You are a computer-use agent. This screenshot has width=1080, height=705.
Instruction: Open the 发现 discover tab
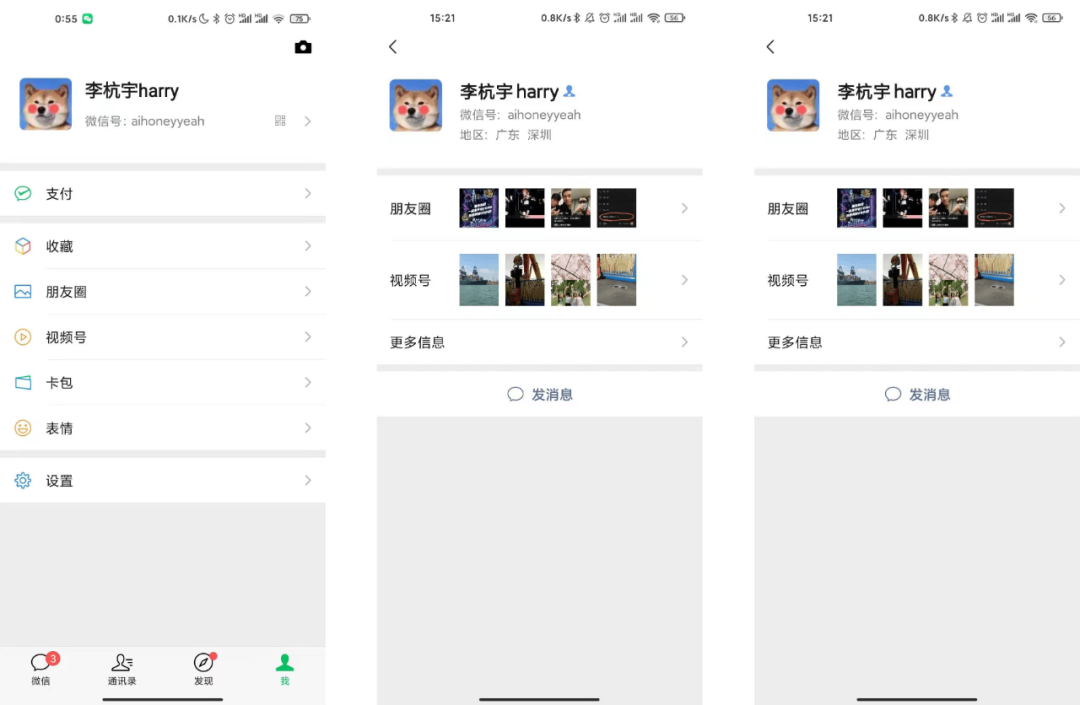(x=203, y=668)
